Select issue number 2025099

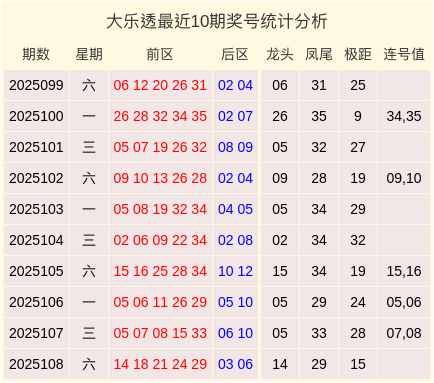pos(36,85)
